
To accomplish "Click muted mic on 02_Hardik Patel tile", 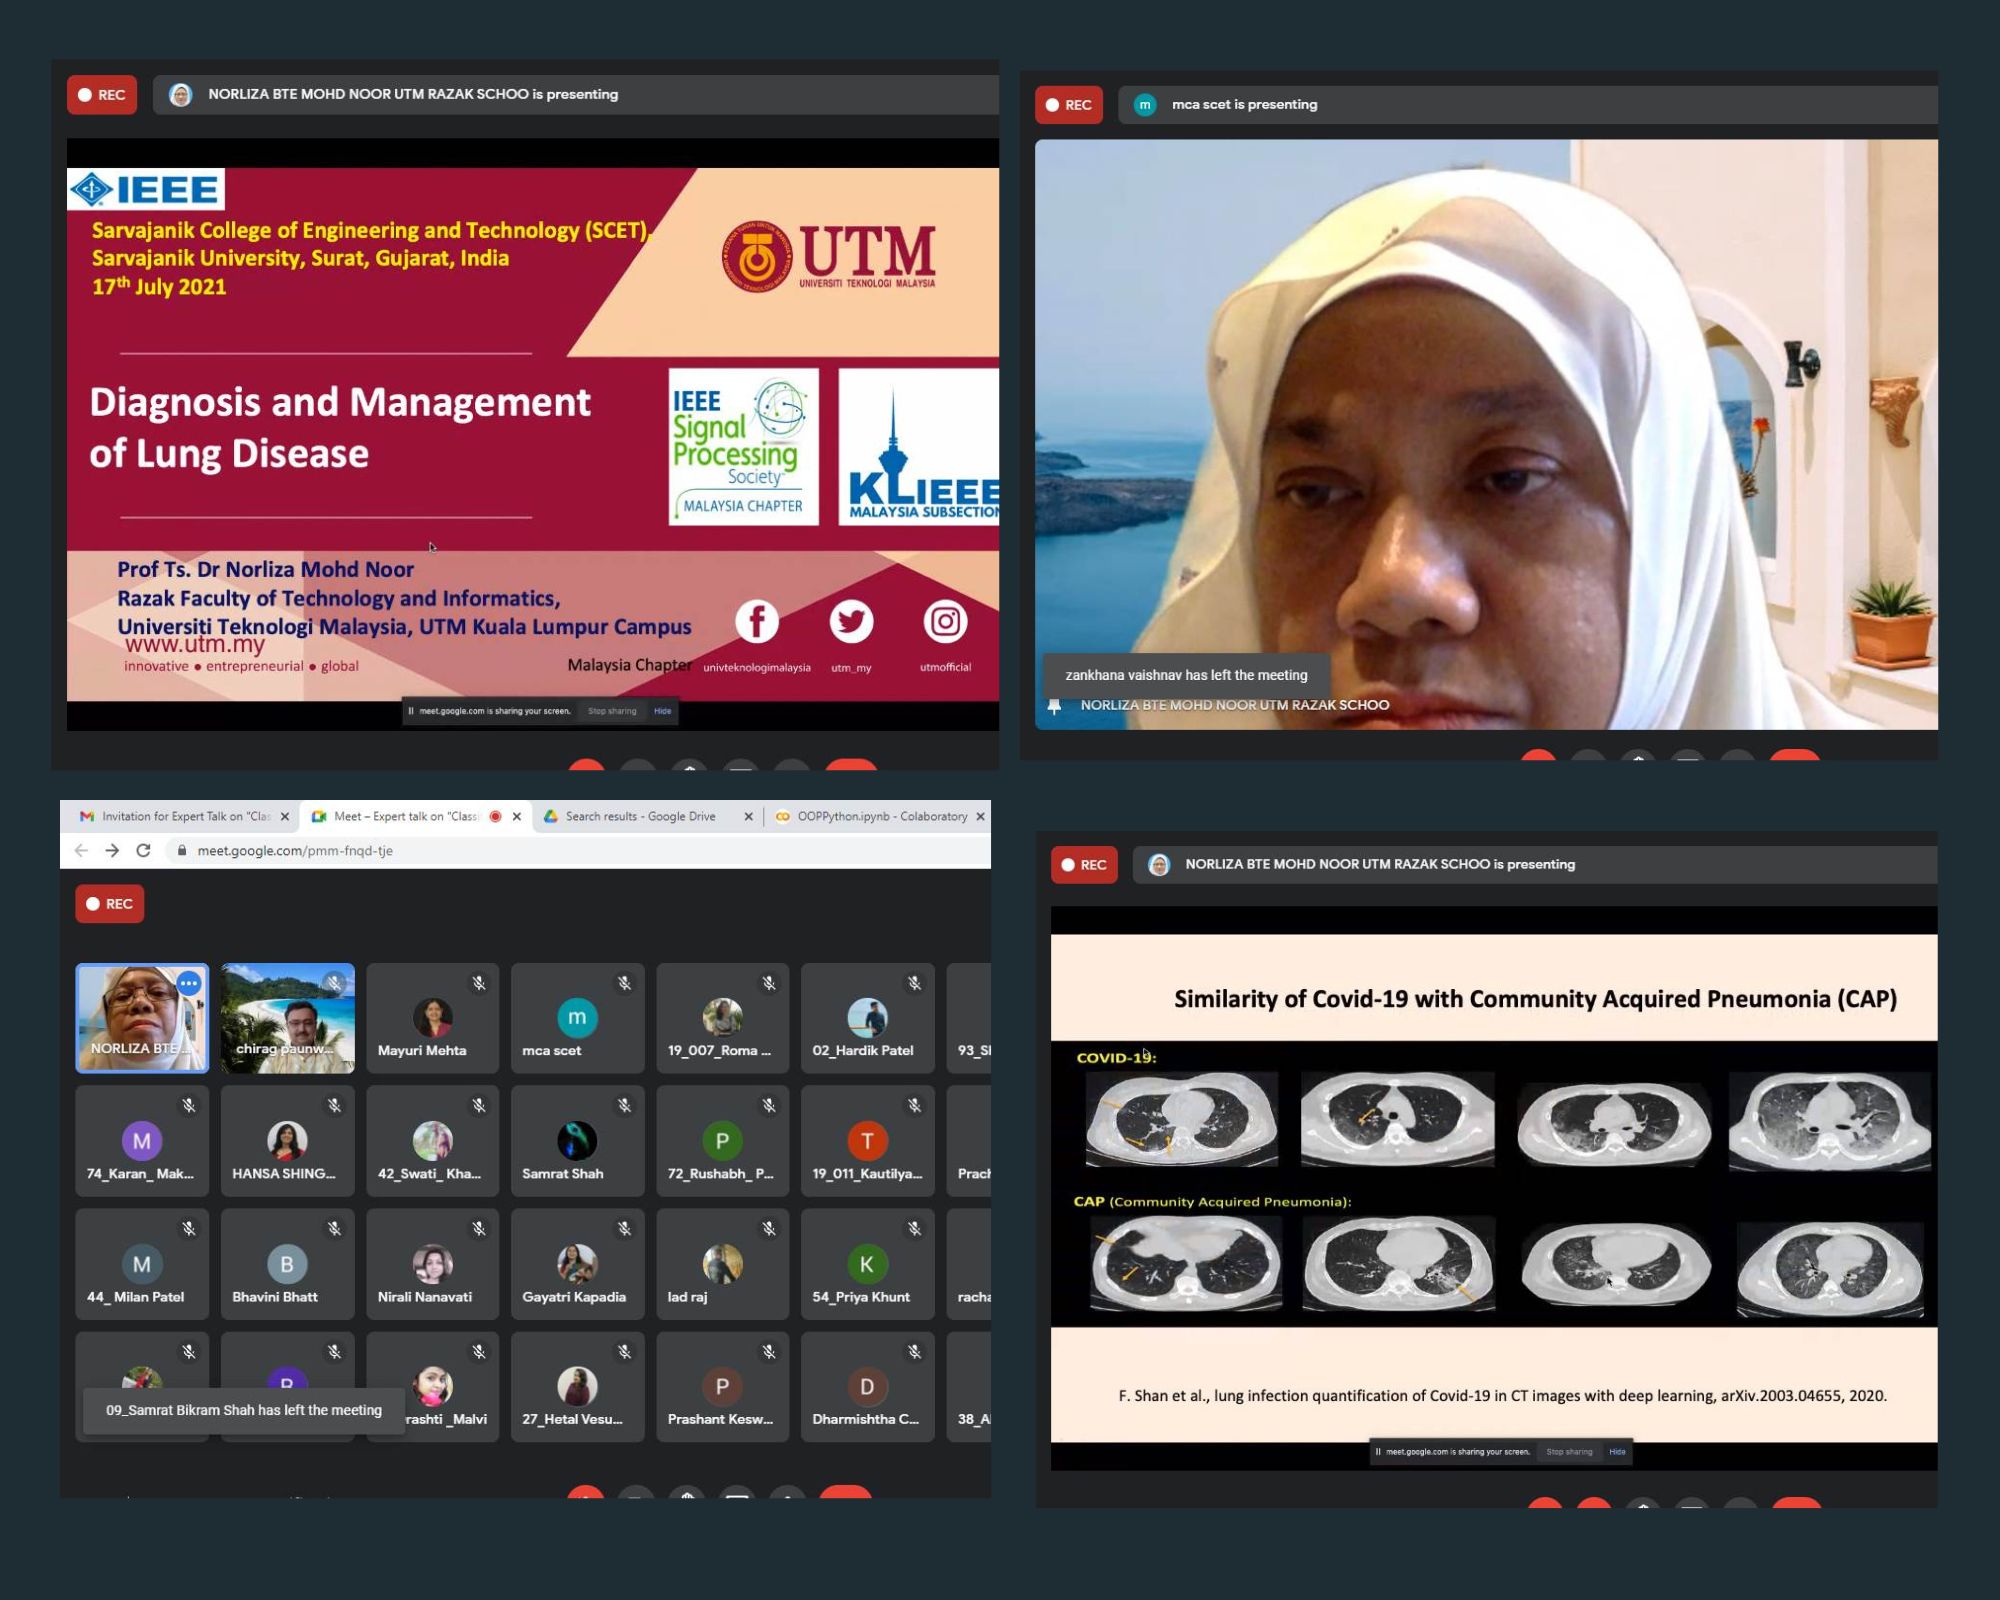I will click(914, 984).
